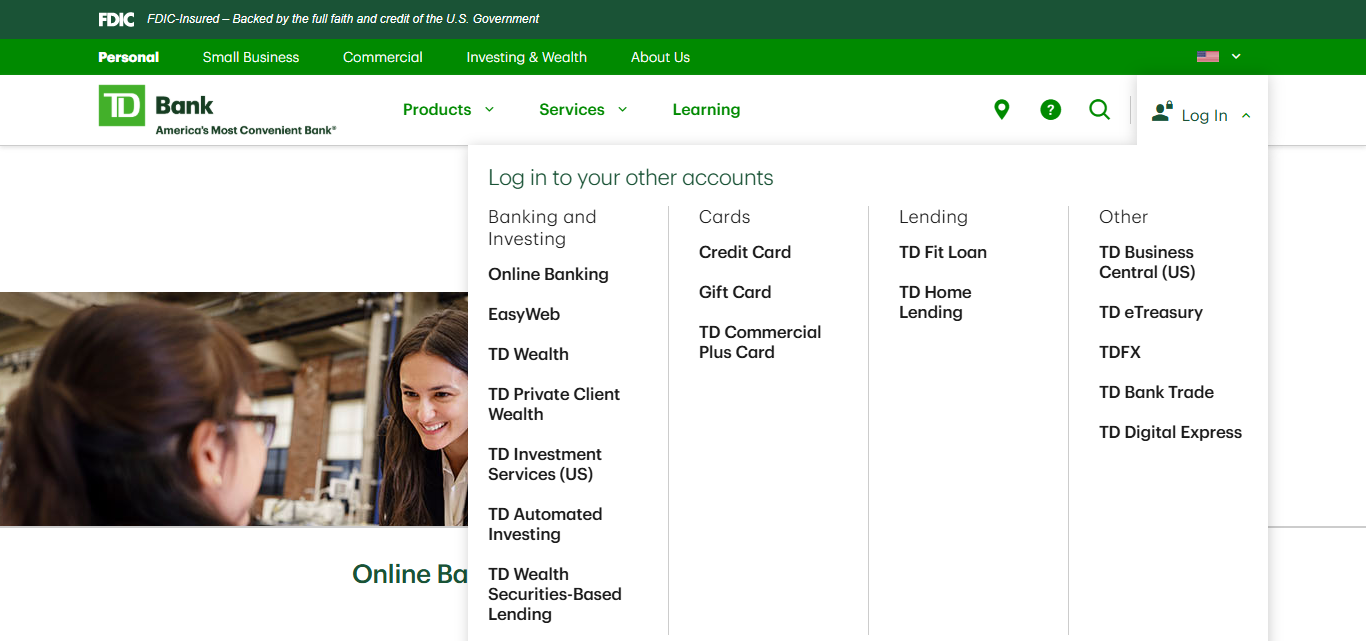Select the Personal tab
Screen dimensions: 1366x641
129,57
